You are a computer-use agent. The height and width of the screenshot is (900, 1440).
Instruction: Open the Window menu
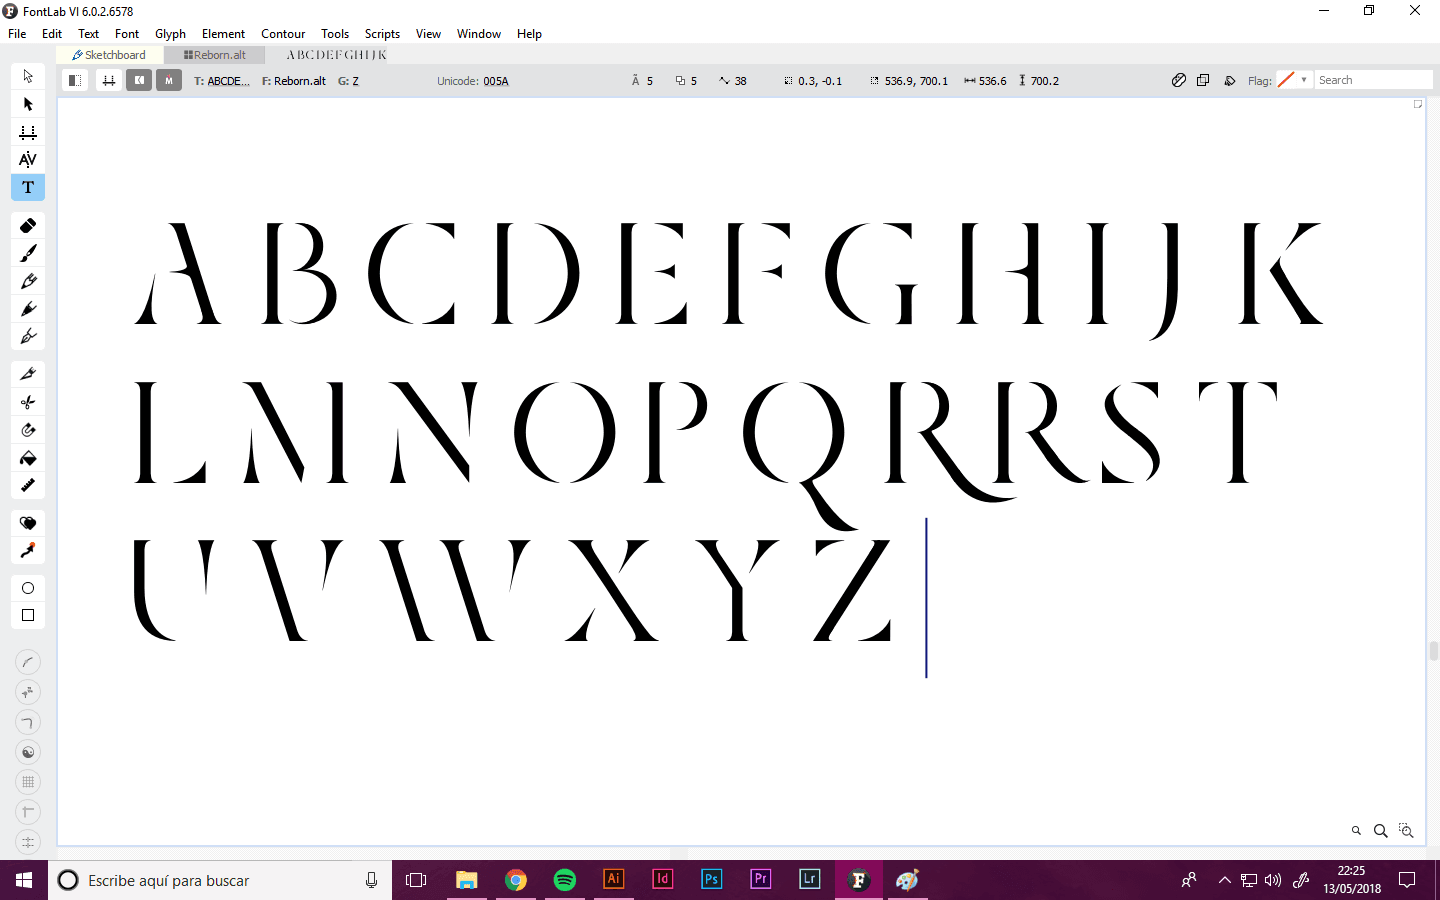tap(479, 33)
